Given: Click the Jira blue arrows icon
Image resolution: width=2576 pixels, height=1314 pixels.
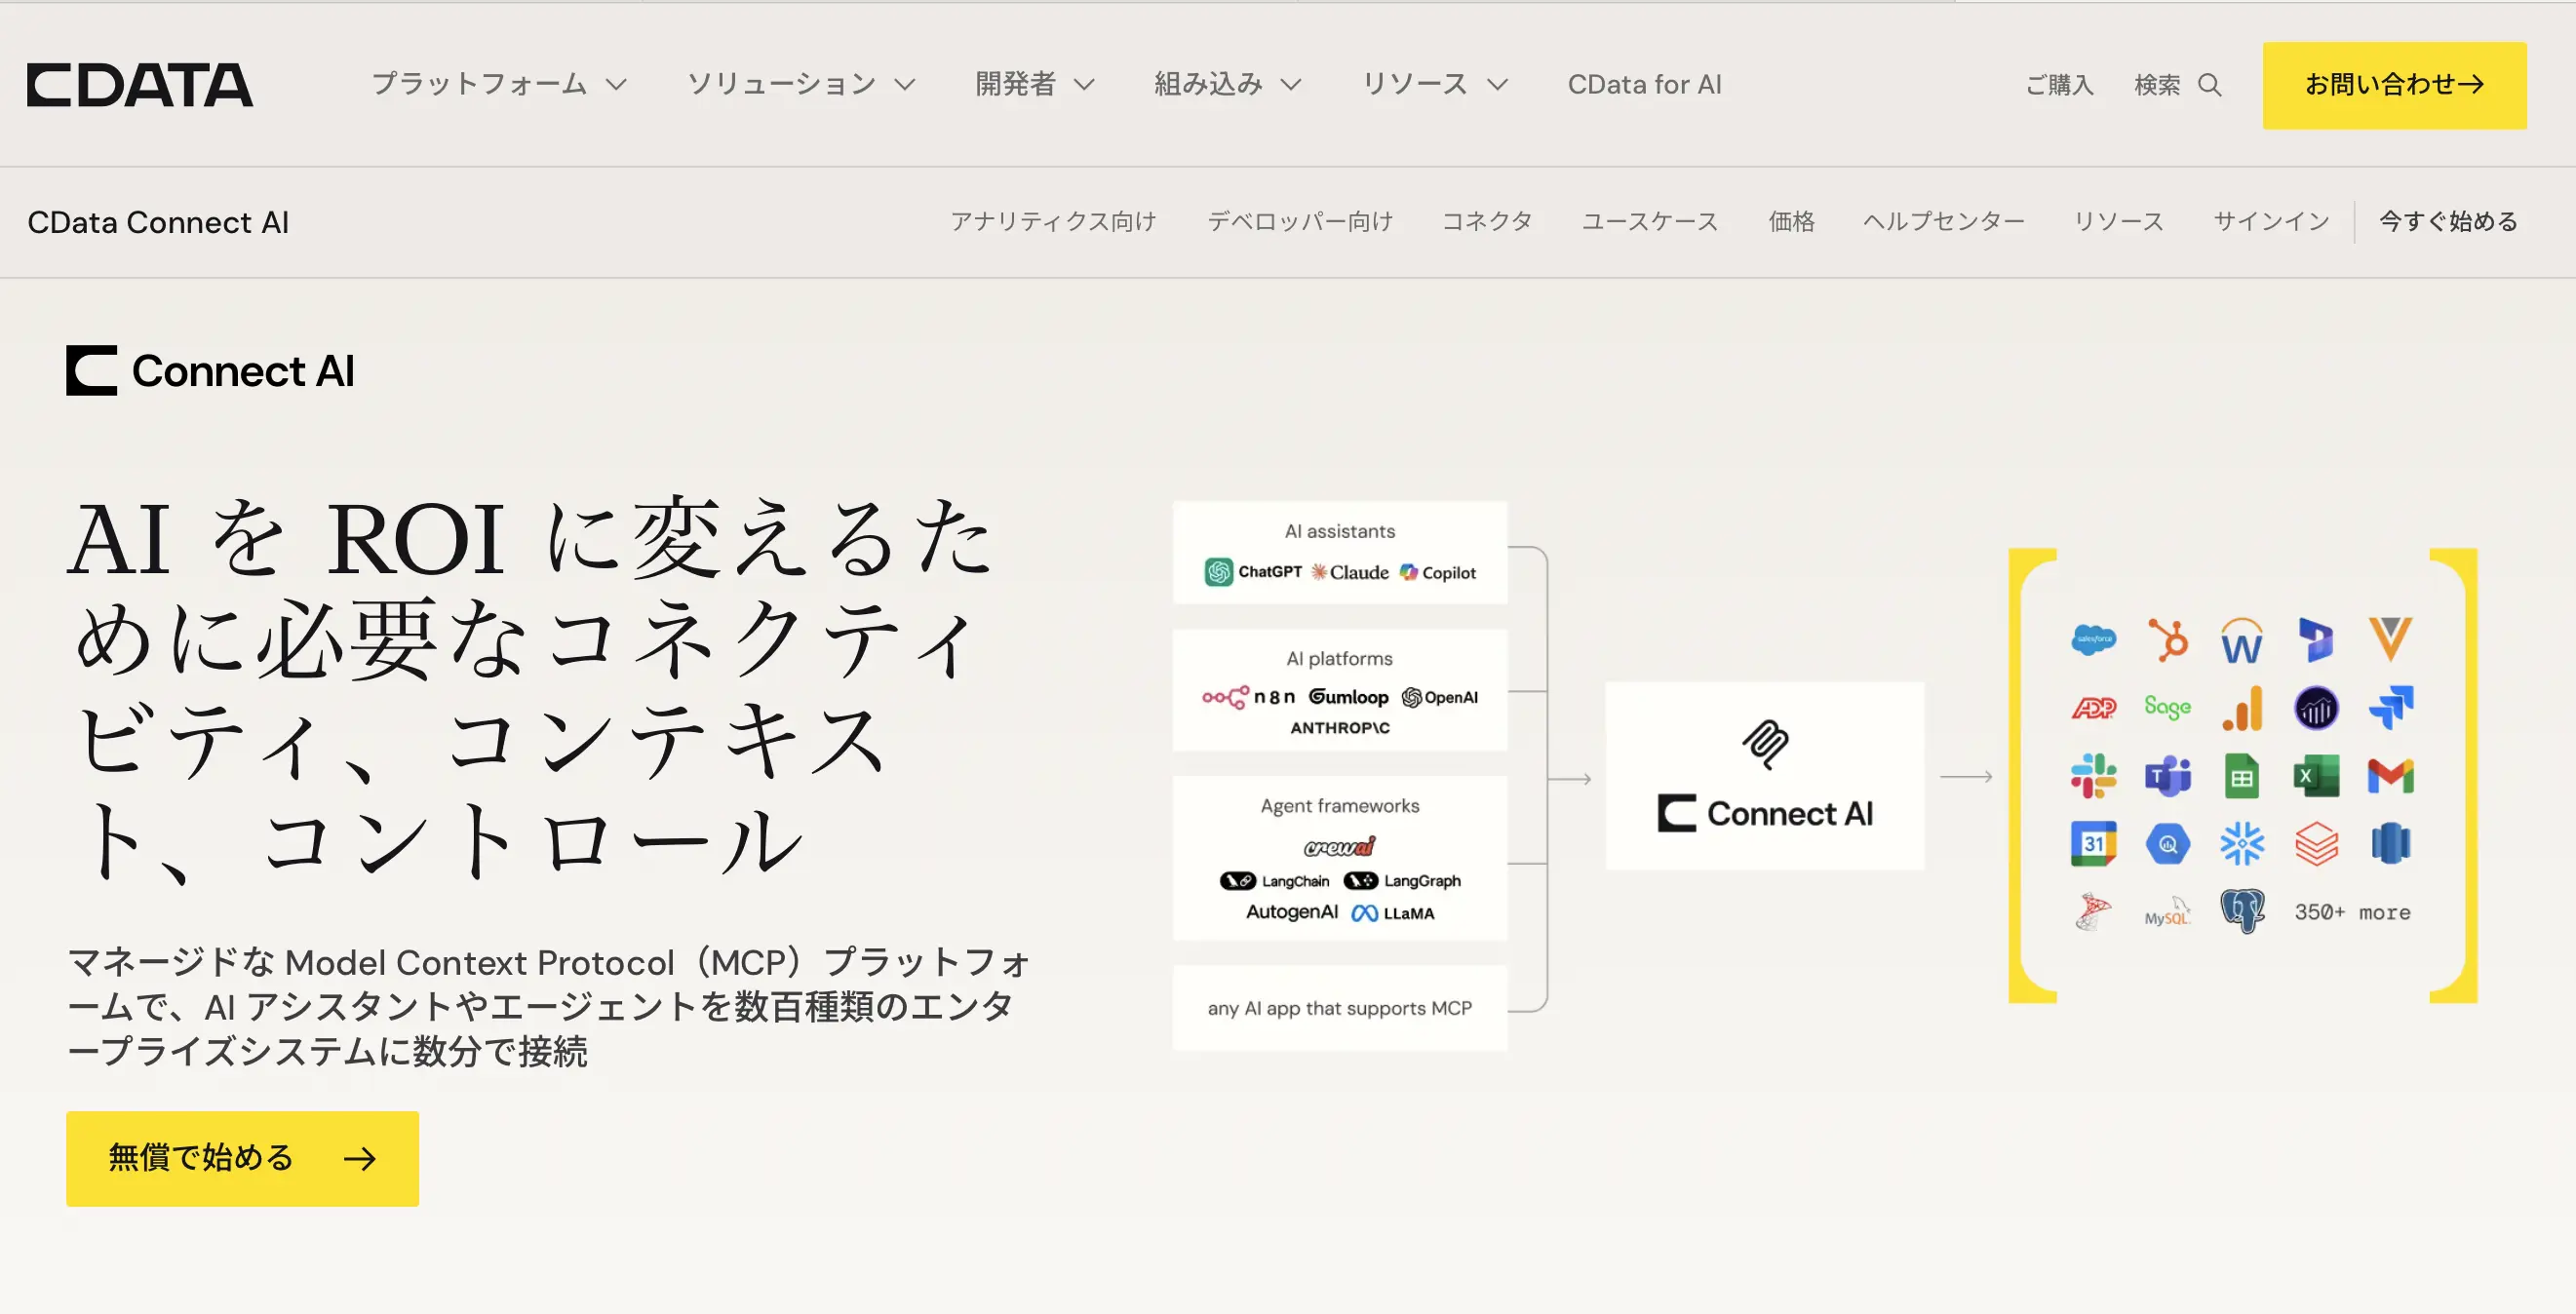Looking at the screenshot, I should point(2391,707).
